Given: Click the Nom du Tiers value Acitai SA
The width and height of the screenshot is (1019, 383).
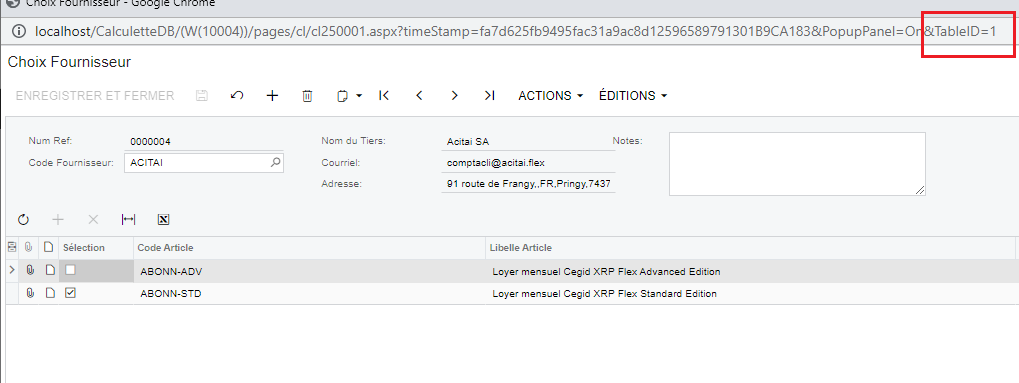Looking at the screenshot, I should pyautogui.click(x=469, y=141).
